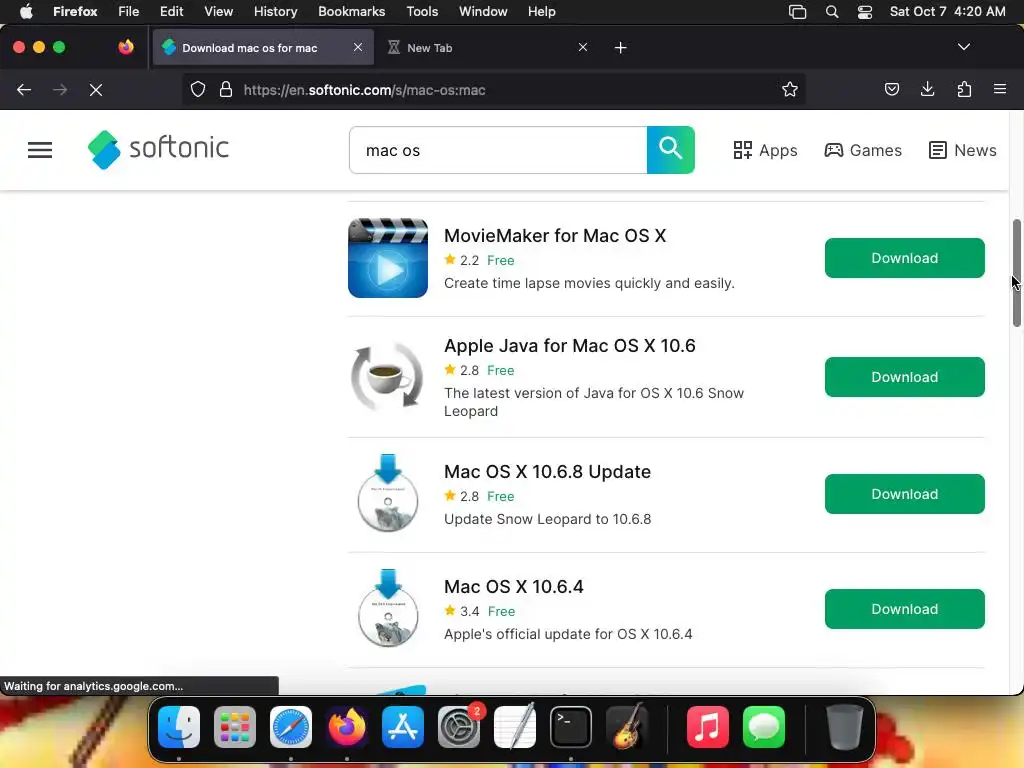
Task: Open the Games section
Action: [x=863, y=150]
